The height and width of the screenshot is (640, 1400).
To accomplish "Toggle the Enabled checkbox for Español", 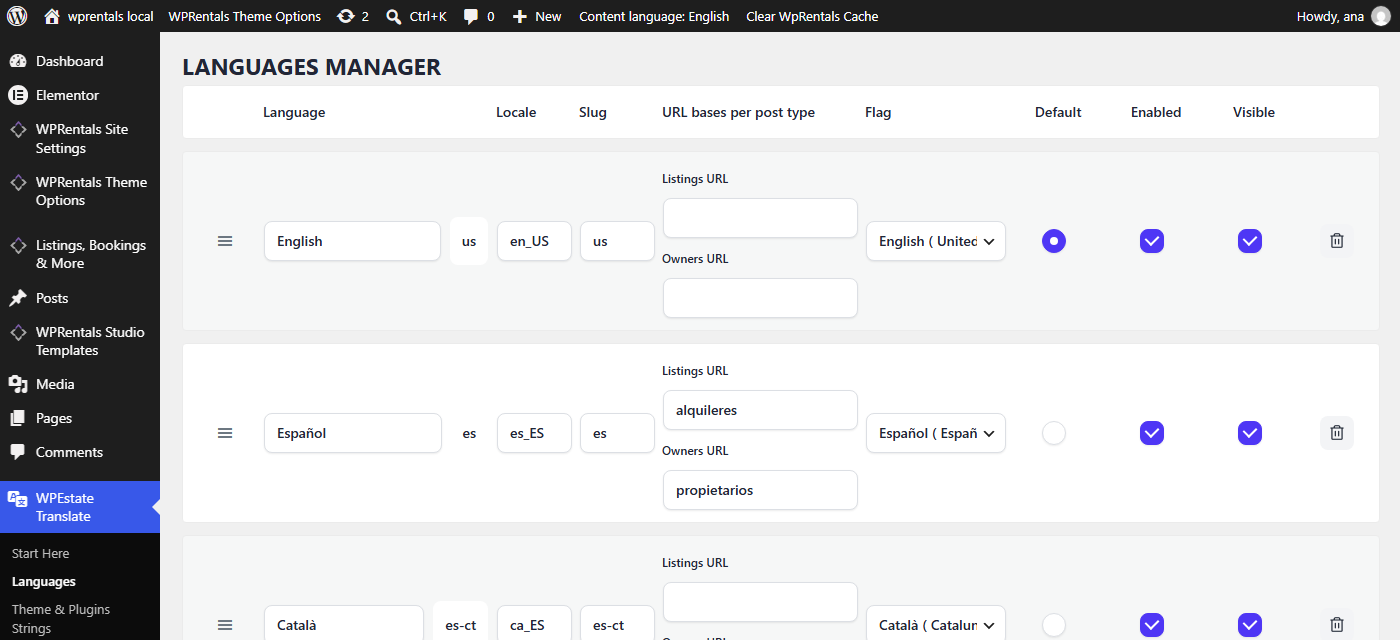I will click(1152, 433).
